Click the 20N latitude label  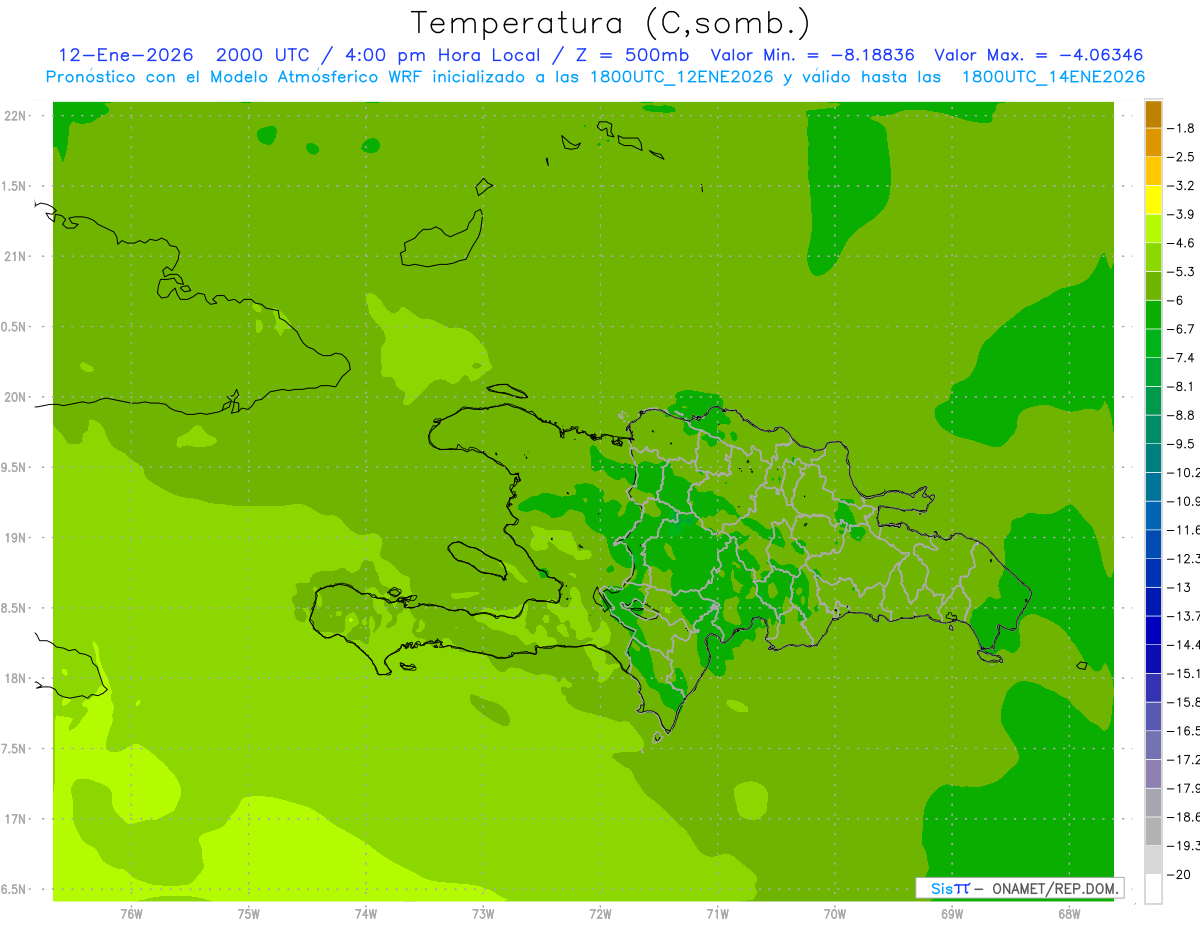point(17,397)
